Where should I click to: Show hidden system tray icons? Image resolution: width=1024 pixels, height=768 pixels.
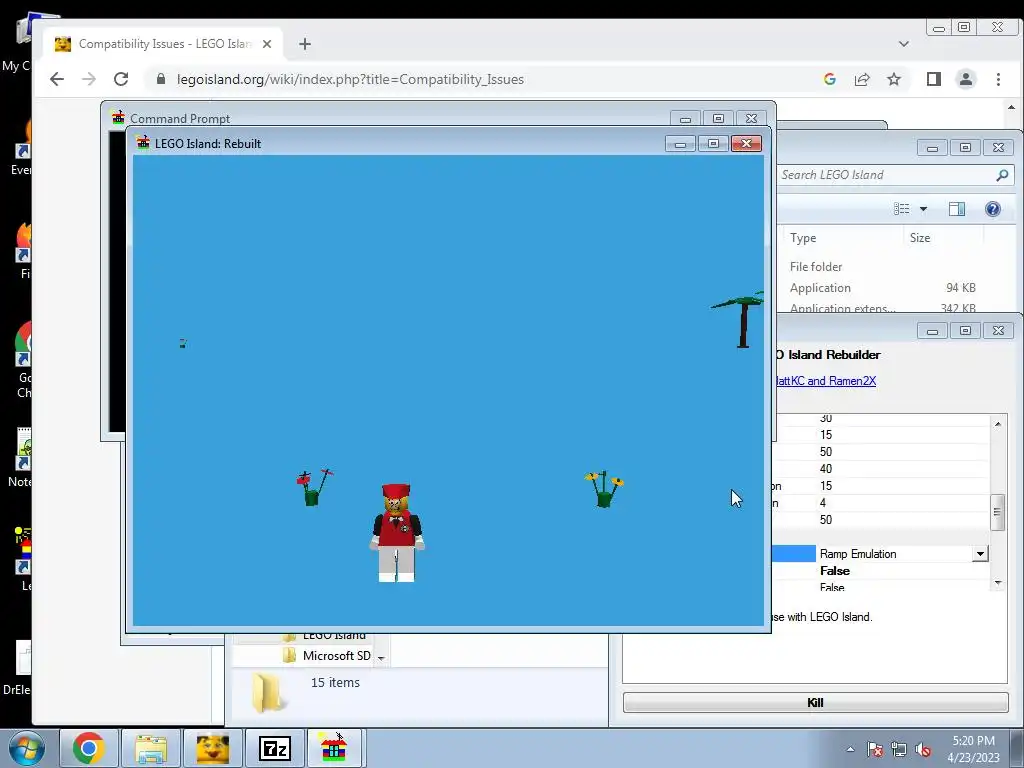pos(850,749)
